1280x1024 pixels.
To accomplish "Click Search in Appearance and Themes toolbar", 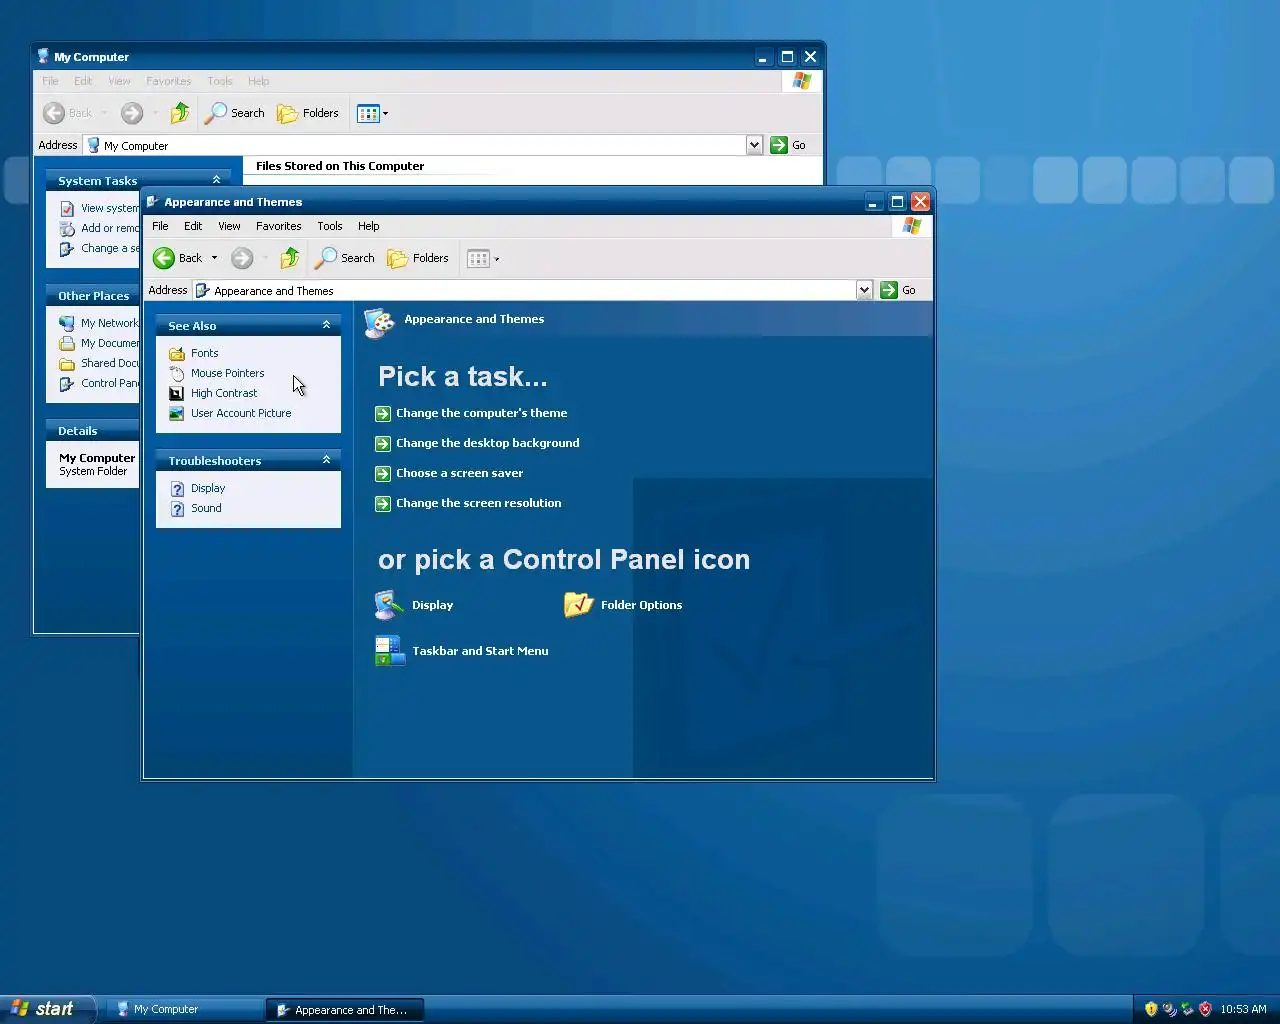I will click(x=345, y=258).
